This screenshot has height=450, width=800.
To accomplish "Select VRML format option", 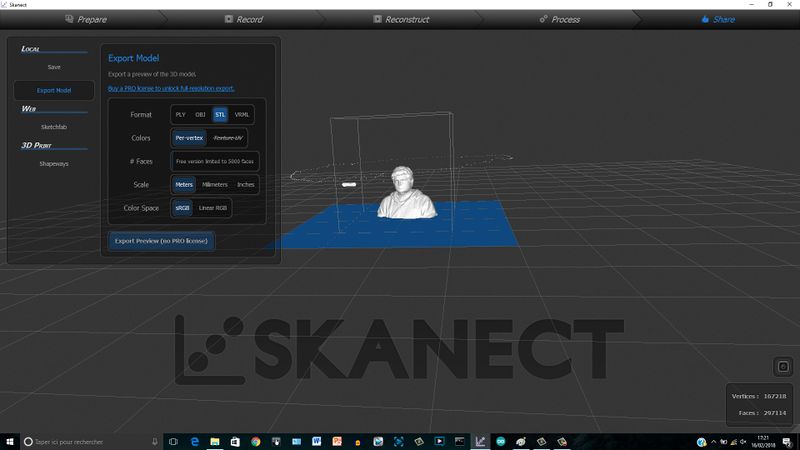I will click(242, 115).
